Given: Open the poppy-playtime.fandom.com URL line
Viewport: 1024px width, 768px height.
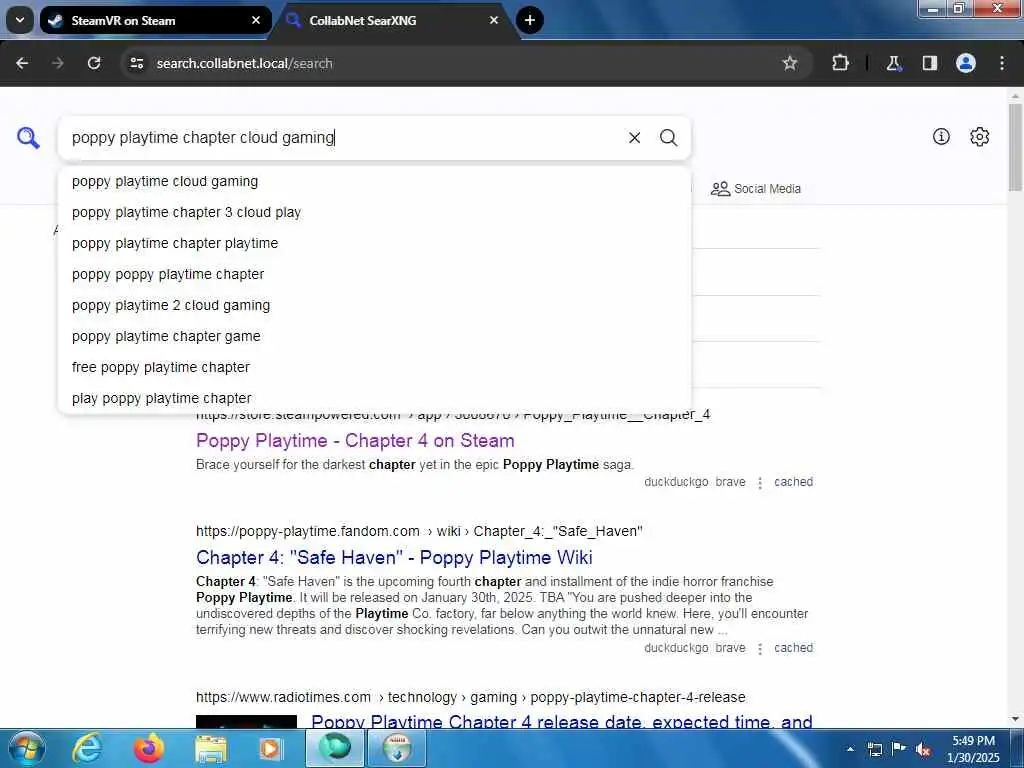Looking at the screenshot, I should 419,531.
